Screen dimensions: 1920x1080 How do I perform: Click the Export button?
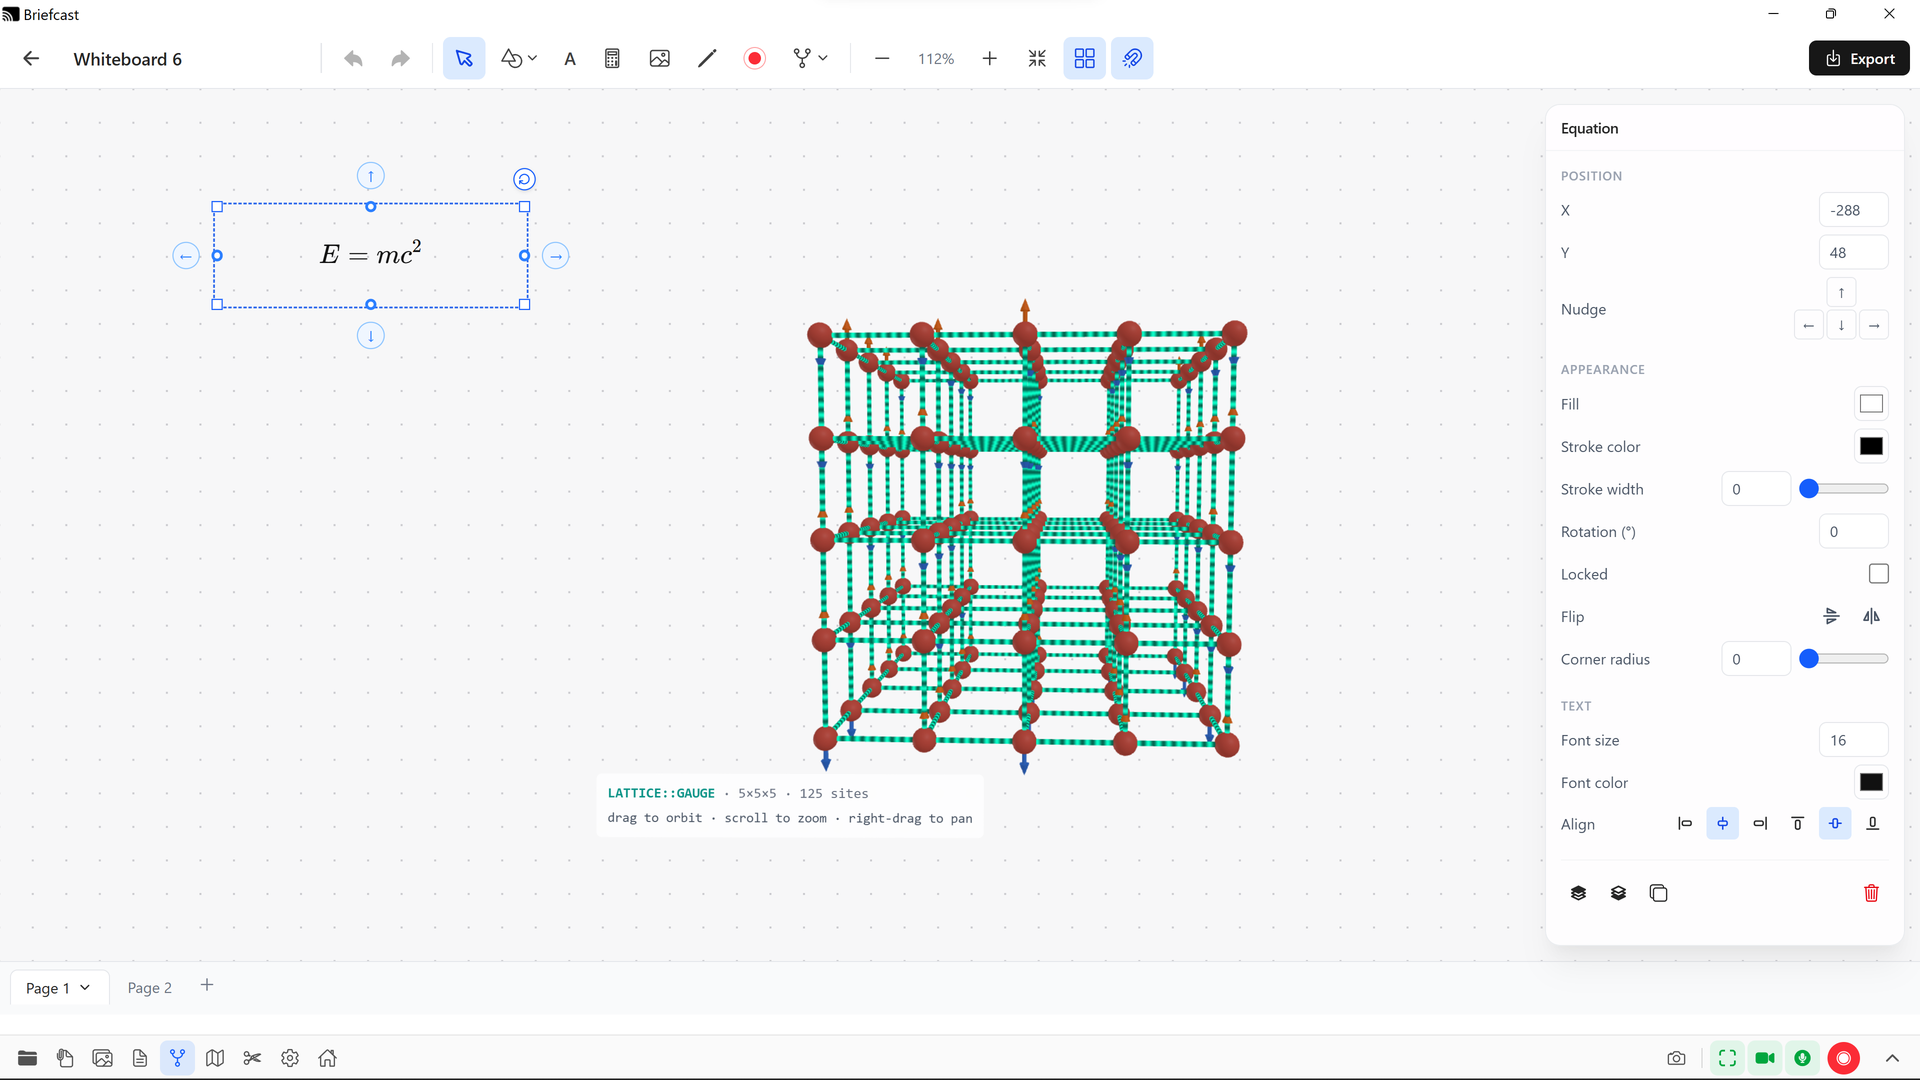(1859, 59)
